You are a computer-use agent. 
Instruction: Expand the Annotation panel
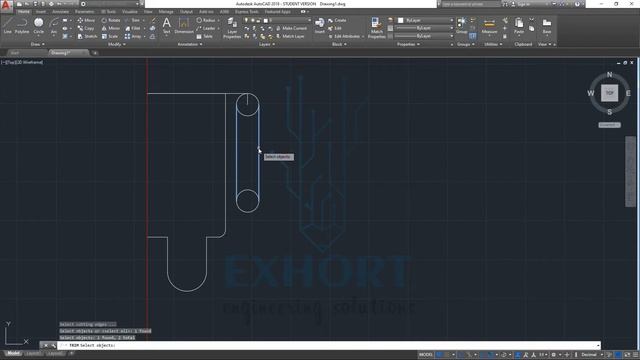tap(190, 44)
